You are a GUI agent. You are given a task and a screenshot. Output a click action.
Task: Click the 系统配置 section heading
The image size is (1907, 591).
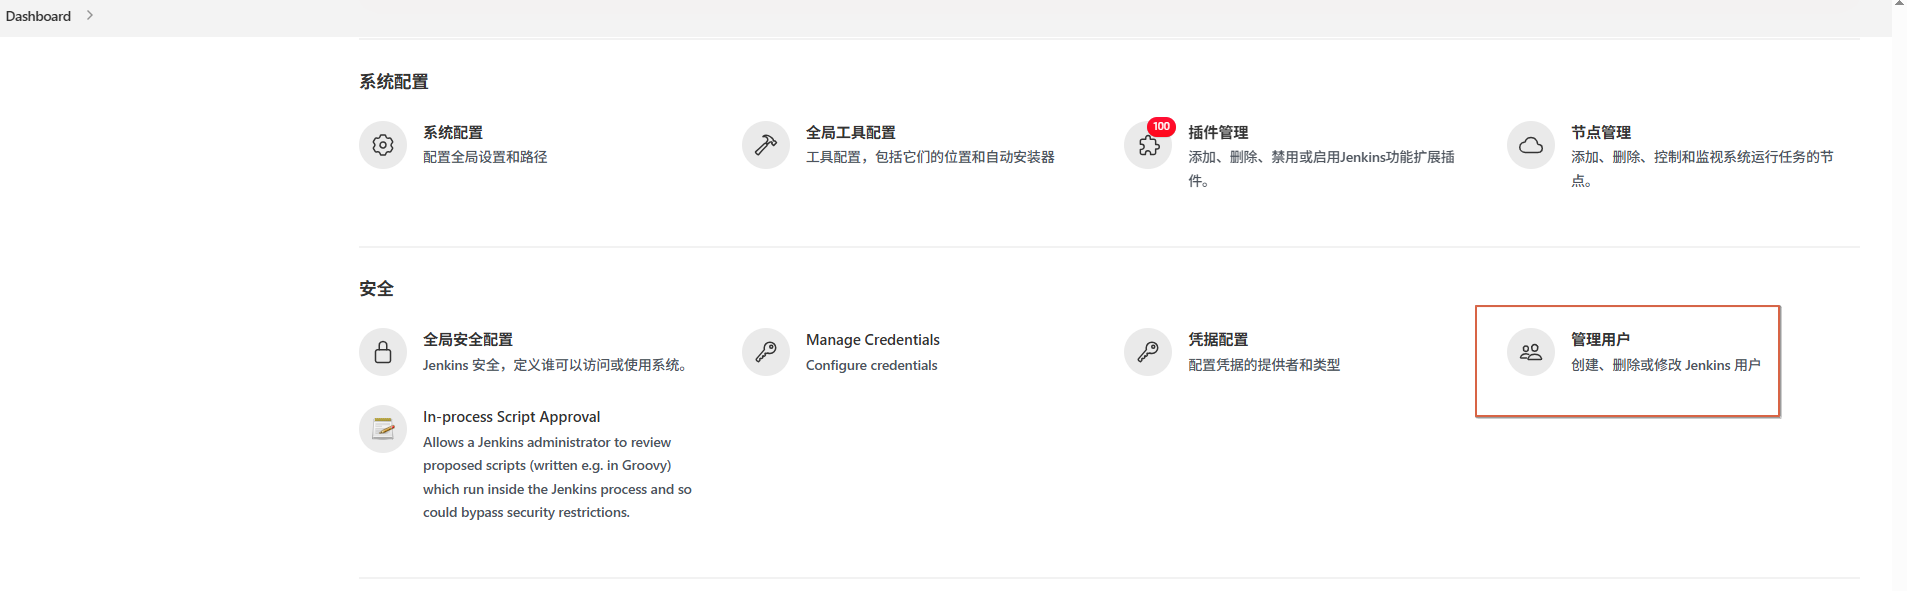(x=394, y=82)
